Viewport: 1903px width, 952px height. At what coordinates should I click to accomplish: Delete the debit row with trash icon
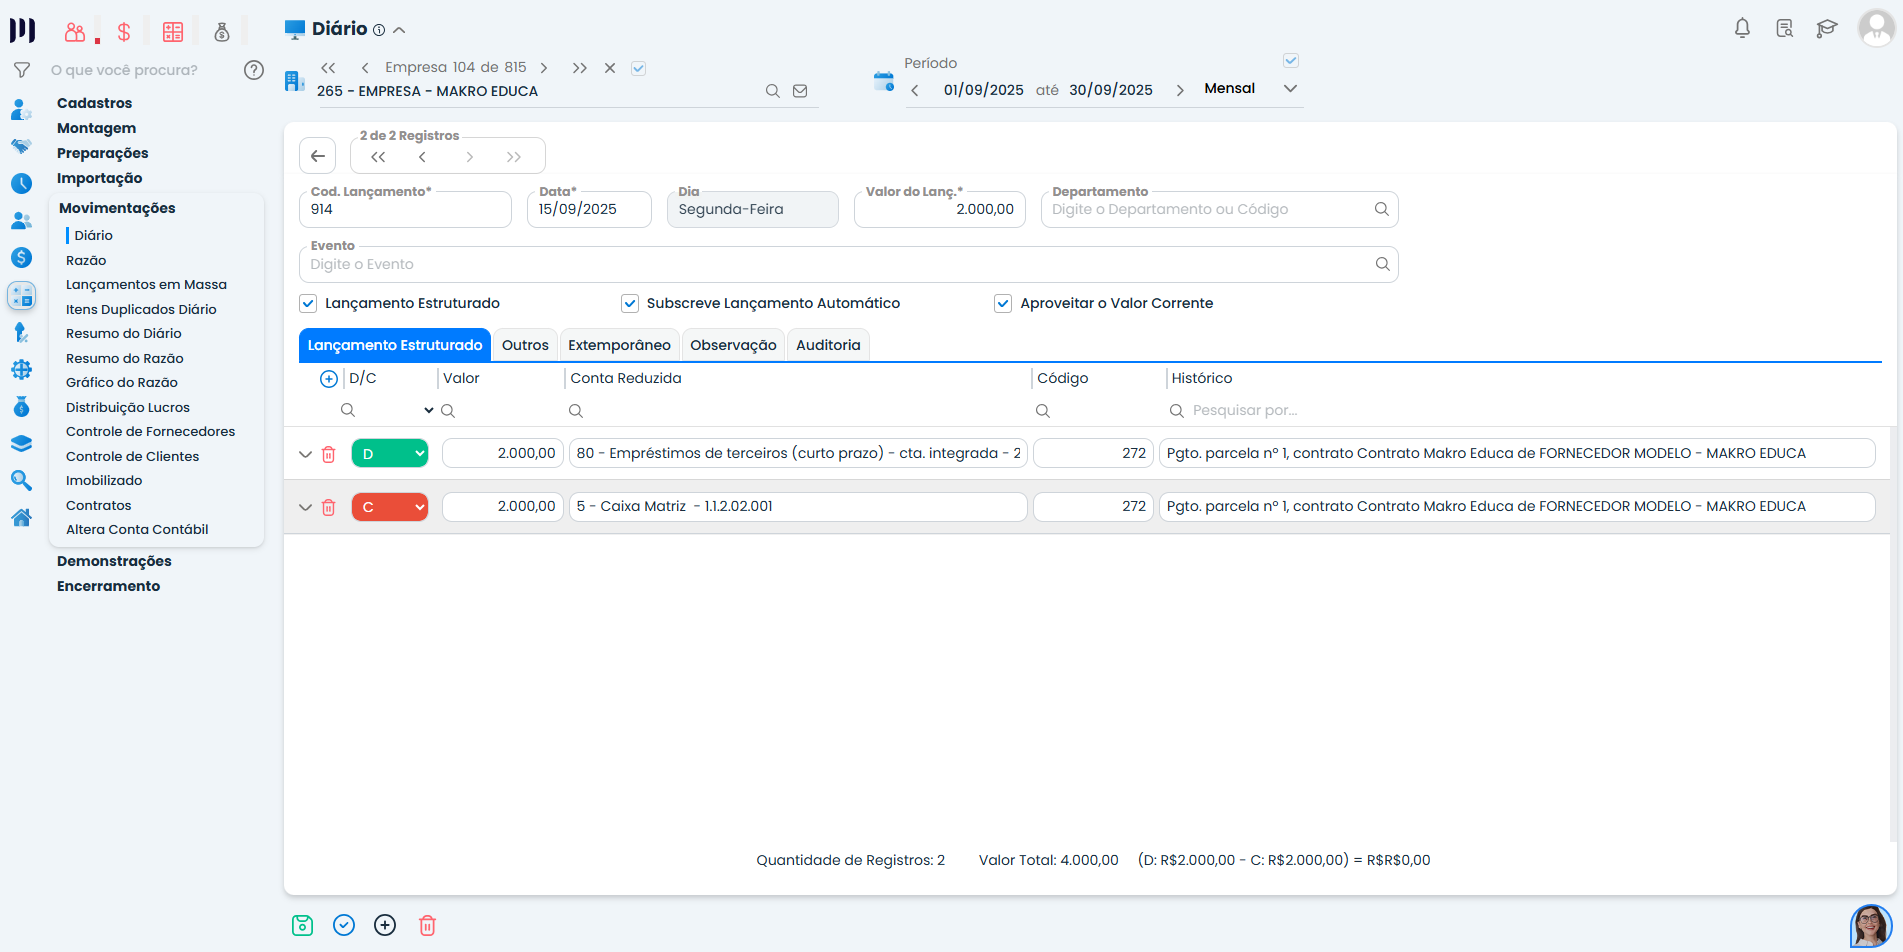(328, 454)
